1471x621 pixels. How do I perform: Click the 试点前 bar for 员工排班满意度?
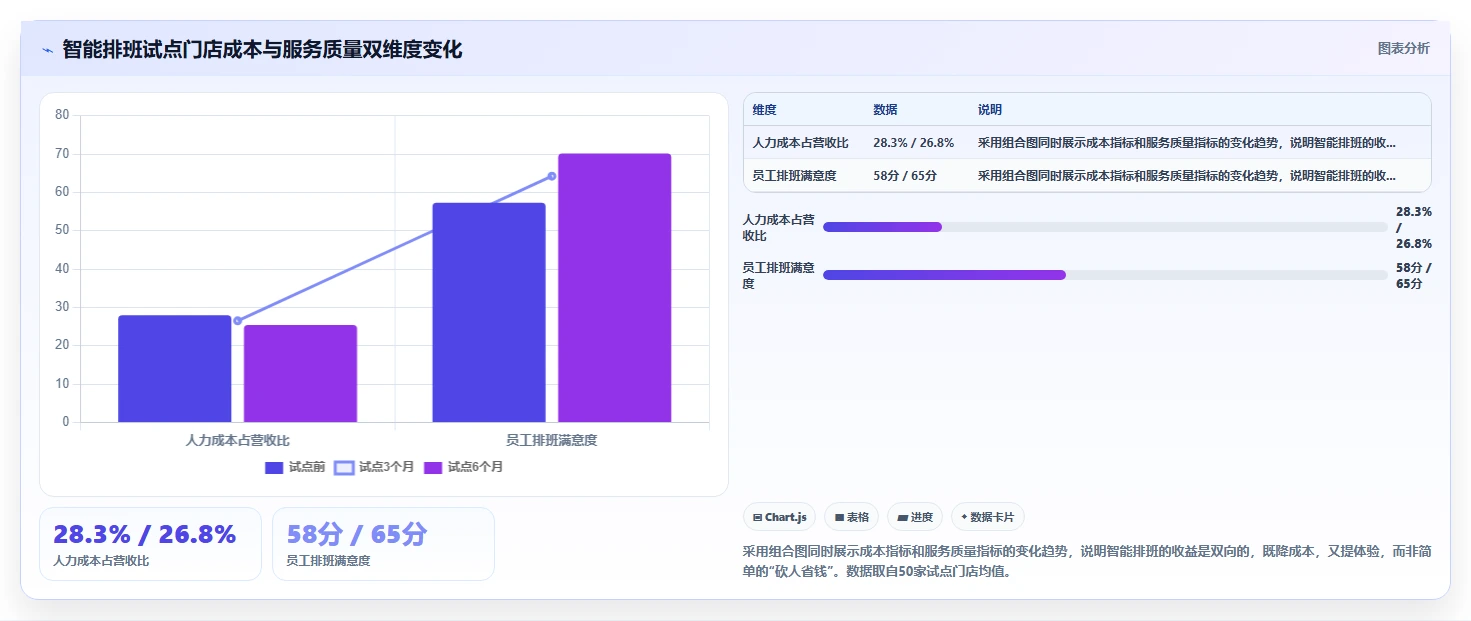point(489,312)
